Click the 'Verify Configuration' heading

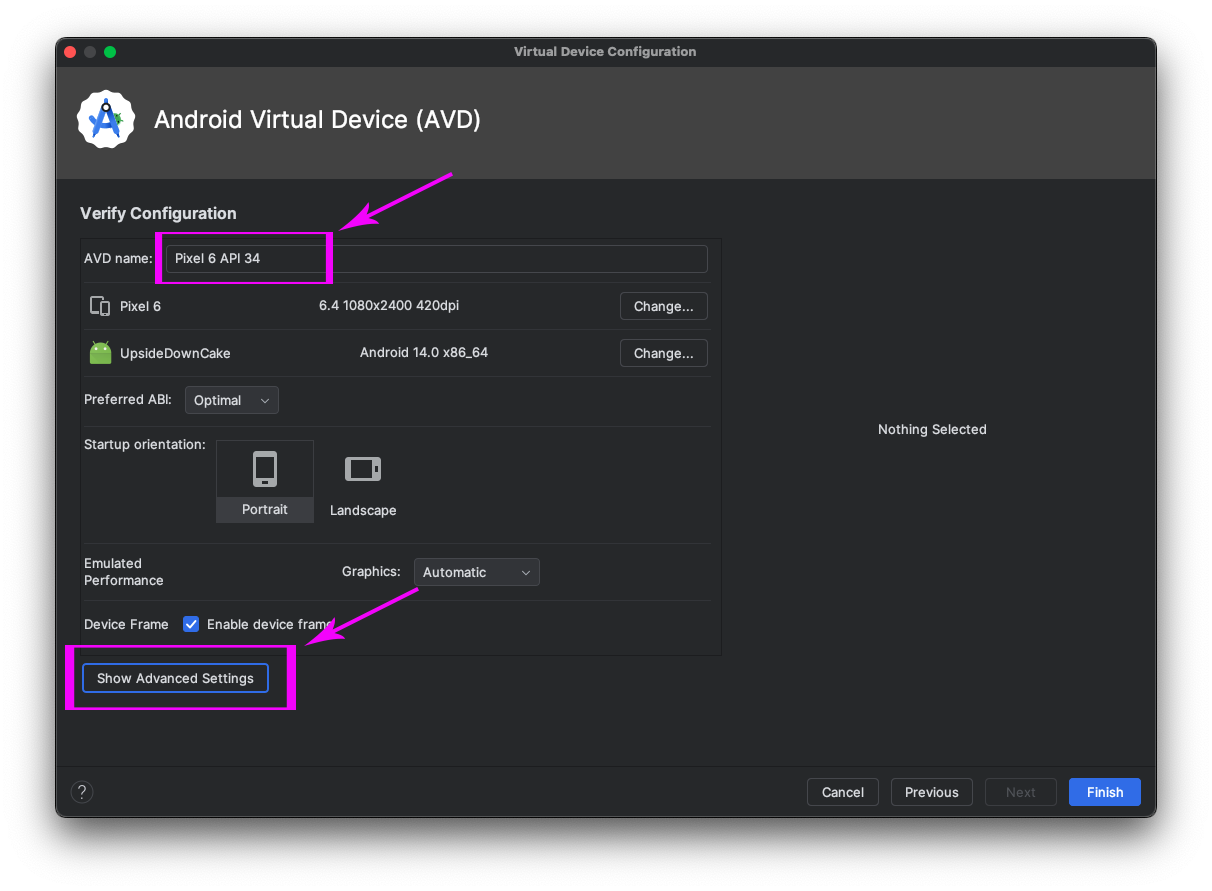tap(158, 213)
